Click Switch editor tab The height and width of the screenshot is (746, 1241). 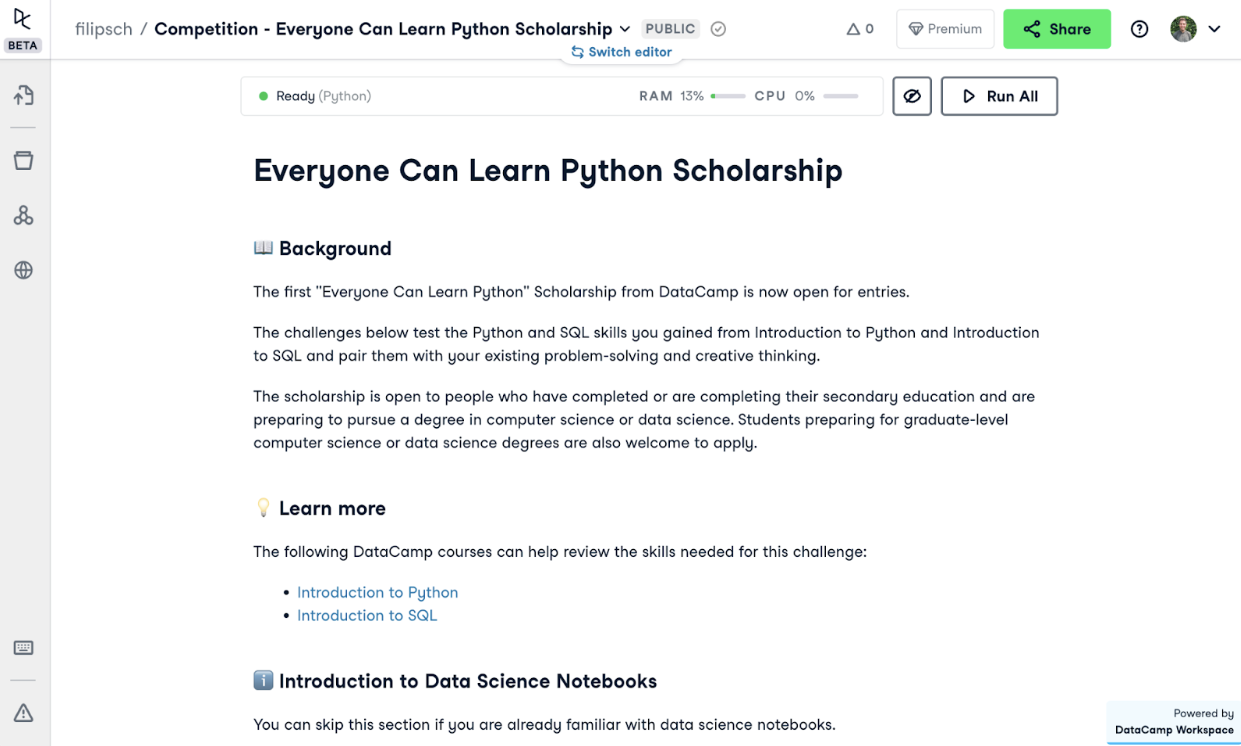click(x=621, y=52)
